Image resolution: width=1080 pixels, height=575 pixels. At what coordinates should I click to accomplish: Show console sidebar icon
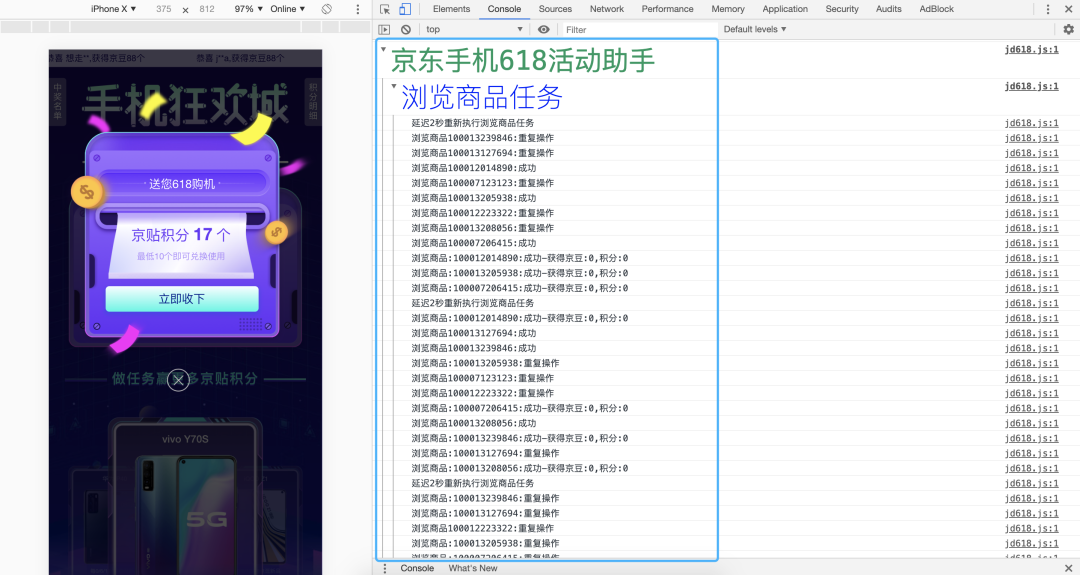coord(384,30)
